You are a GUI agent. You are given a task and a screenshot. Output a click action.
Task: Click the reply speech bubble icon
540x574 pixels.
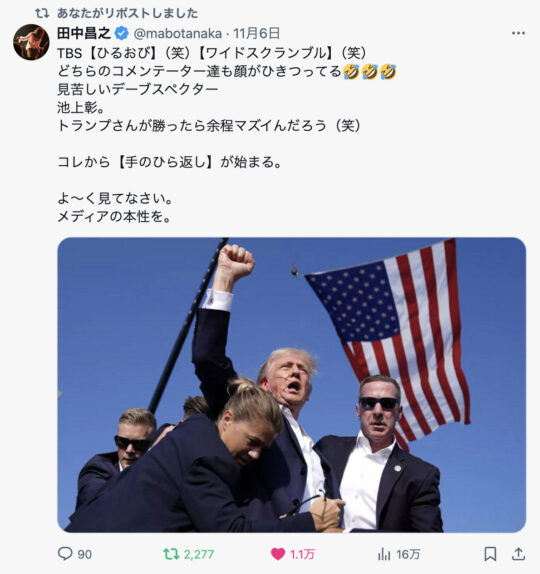pos(65,554)
